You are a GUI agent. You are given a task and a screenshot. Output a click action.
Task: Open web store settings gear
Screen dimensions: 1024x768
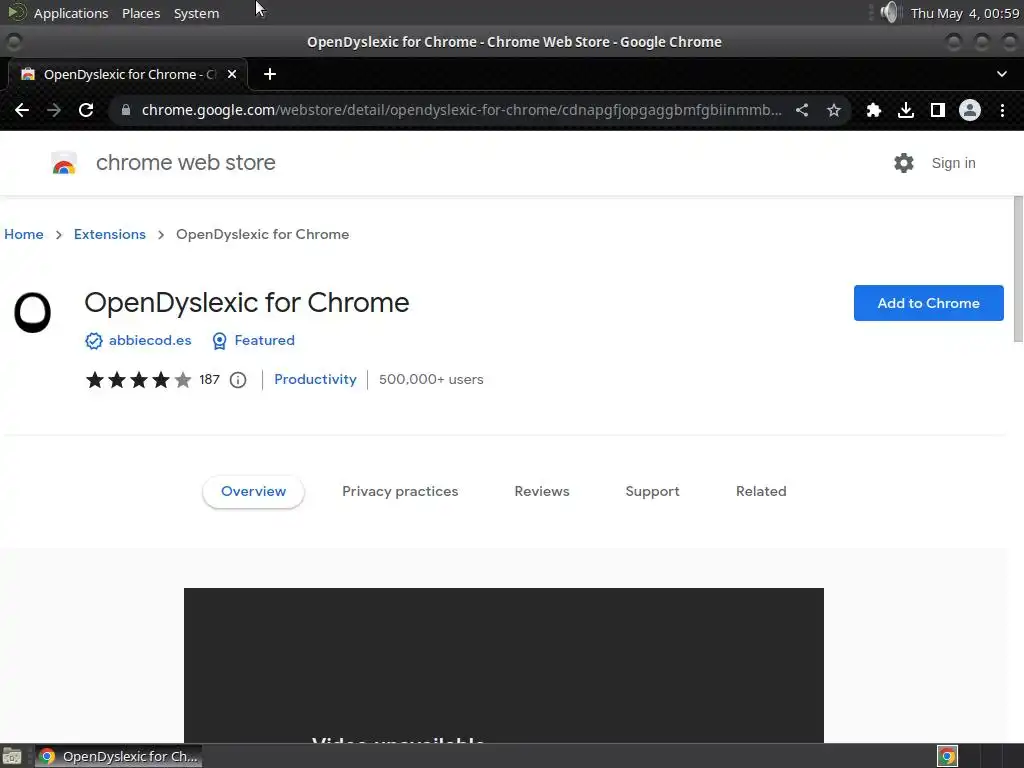(904, 163)
